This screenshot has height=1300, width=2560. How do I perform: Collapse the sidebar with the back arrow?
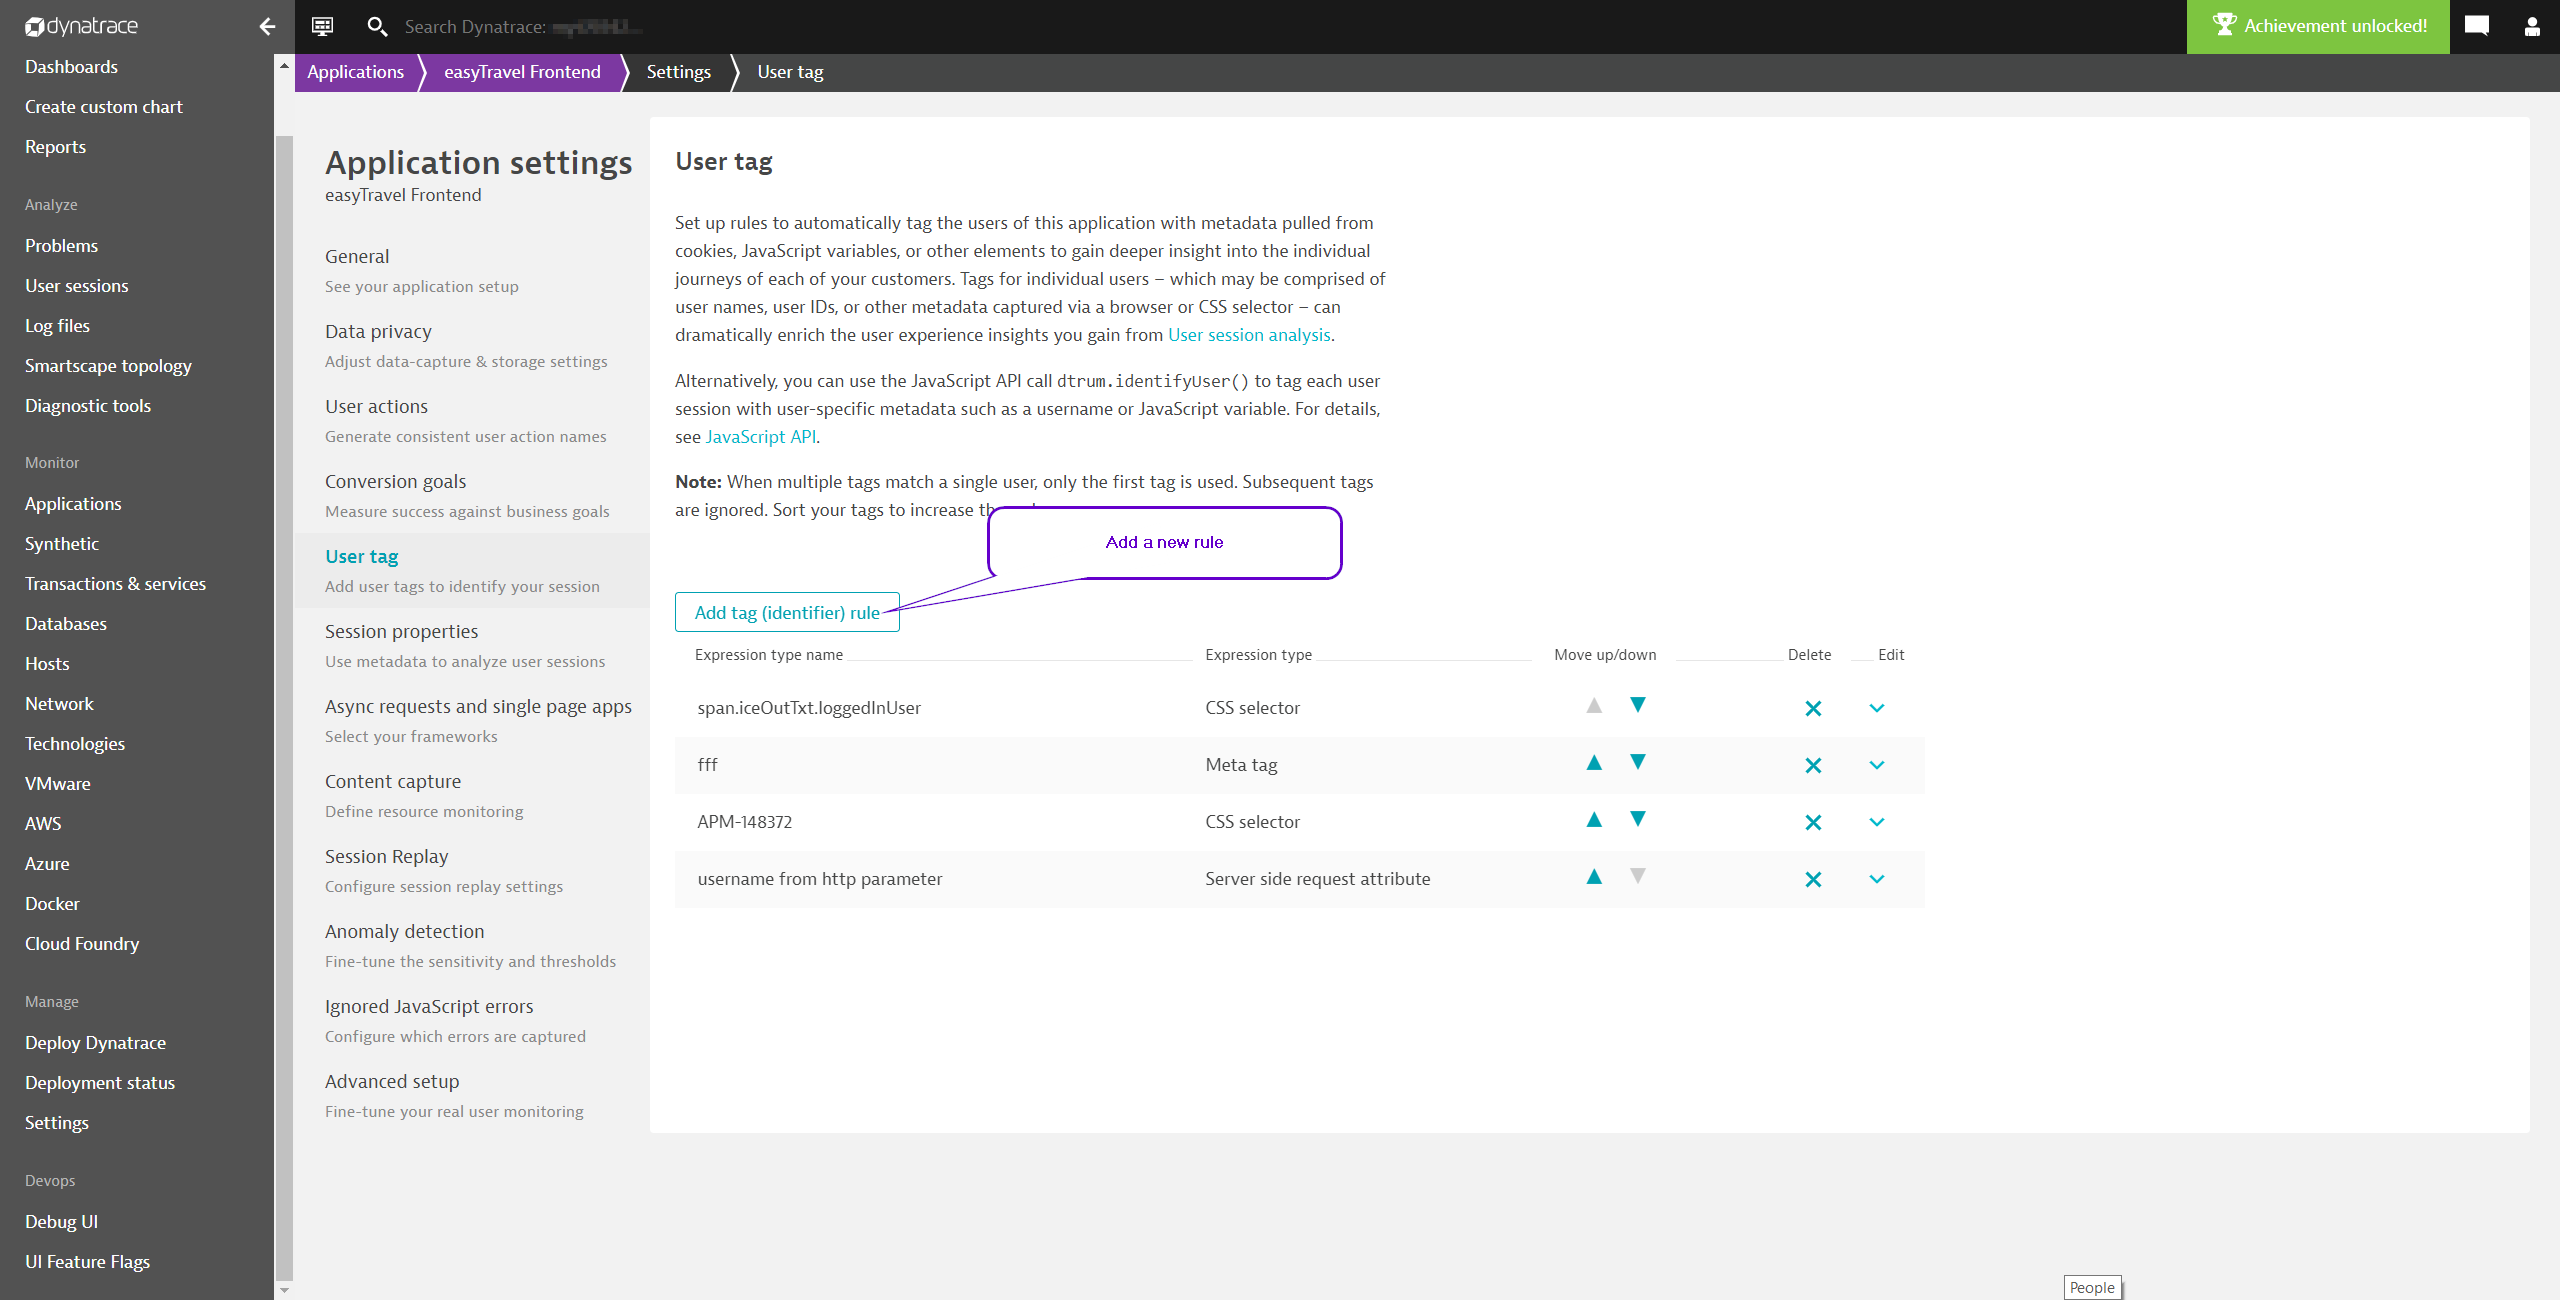267,26
